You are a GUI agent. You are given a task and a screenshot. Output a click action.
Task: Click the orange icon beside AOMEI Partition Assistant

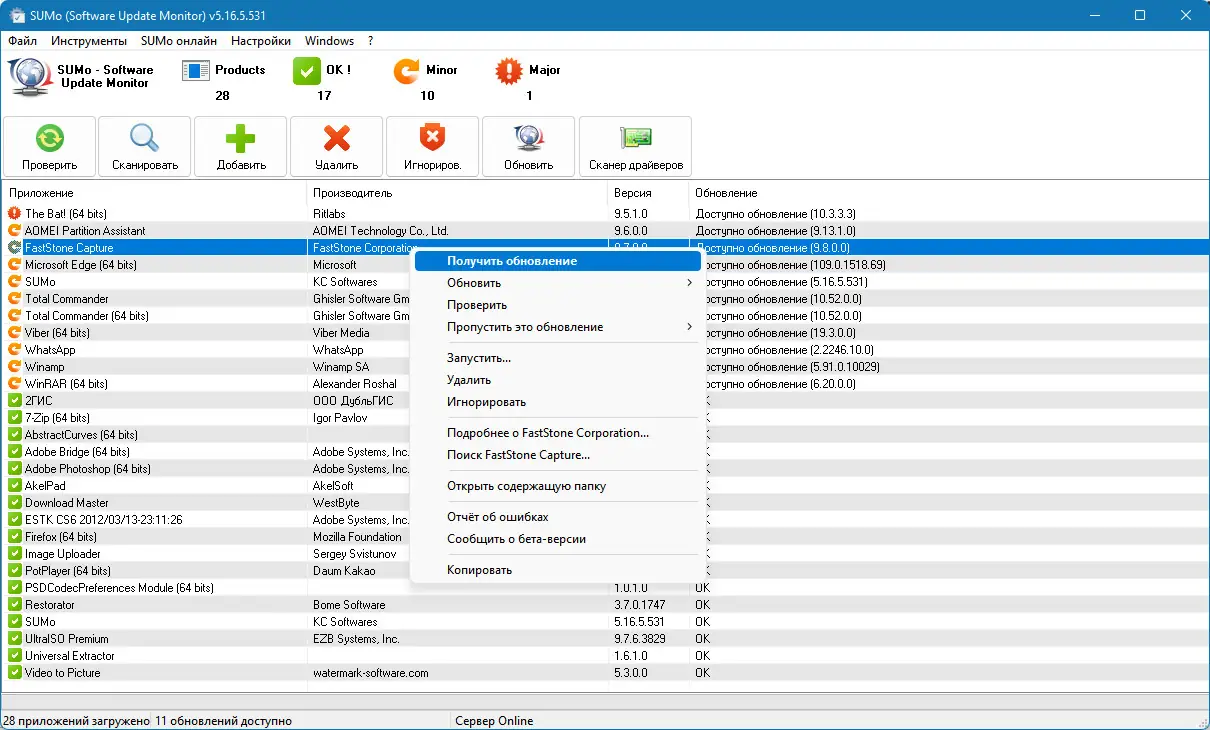point(14,231)
